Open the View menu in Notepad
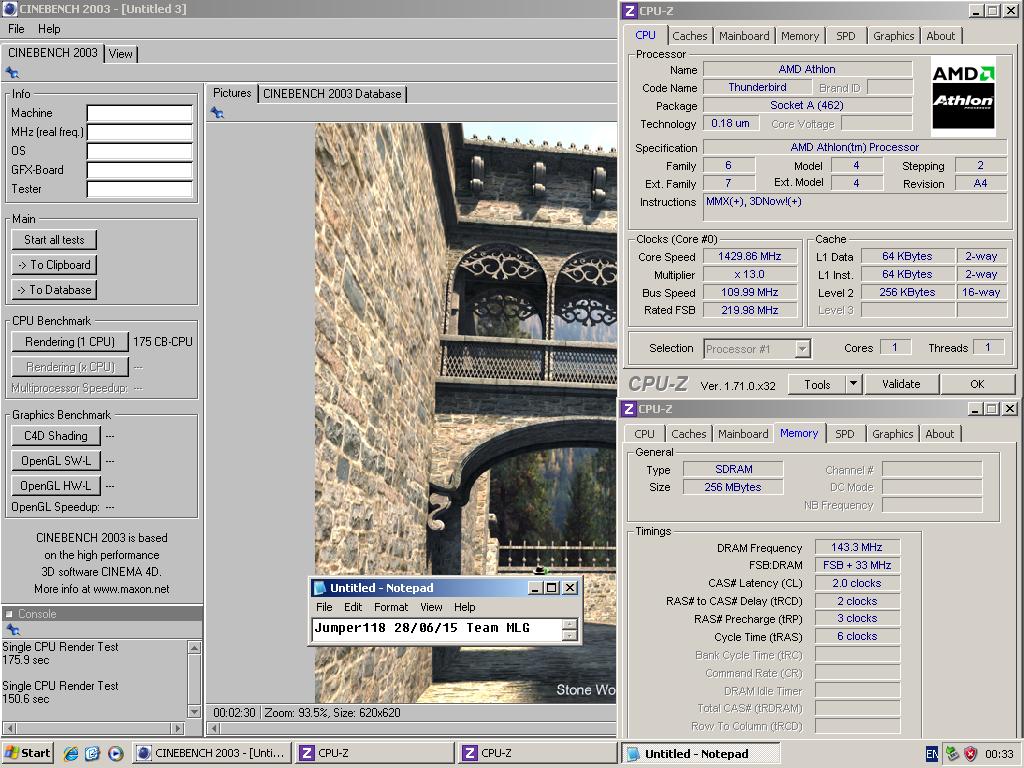The image size is (1024, 768). coord(431,607)
